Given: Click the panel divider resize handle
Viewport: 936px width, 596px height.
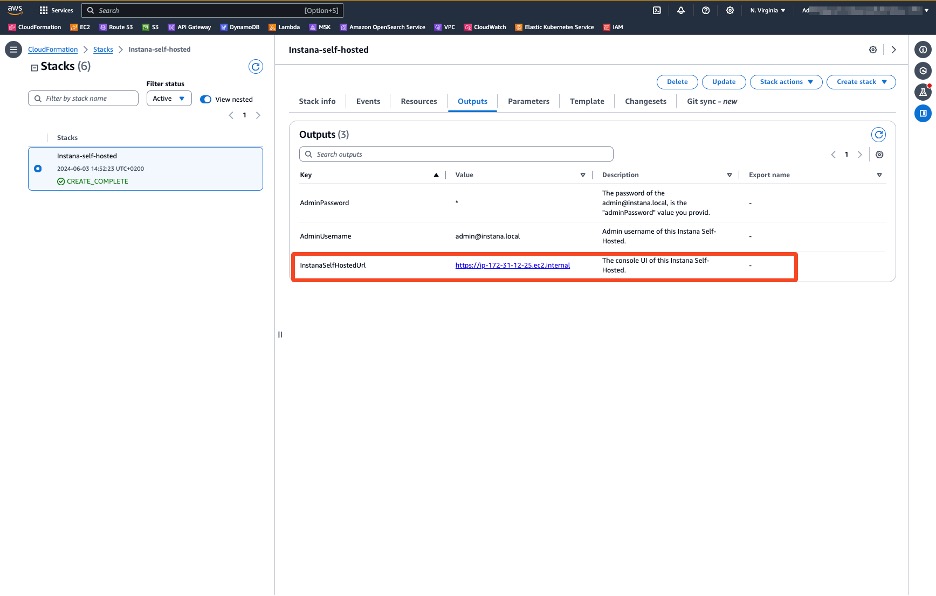Looking at the screenshot, I should 279,334.
